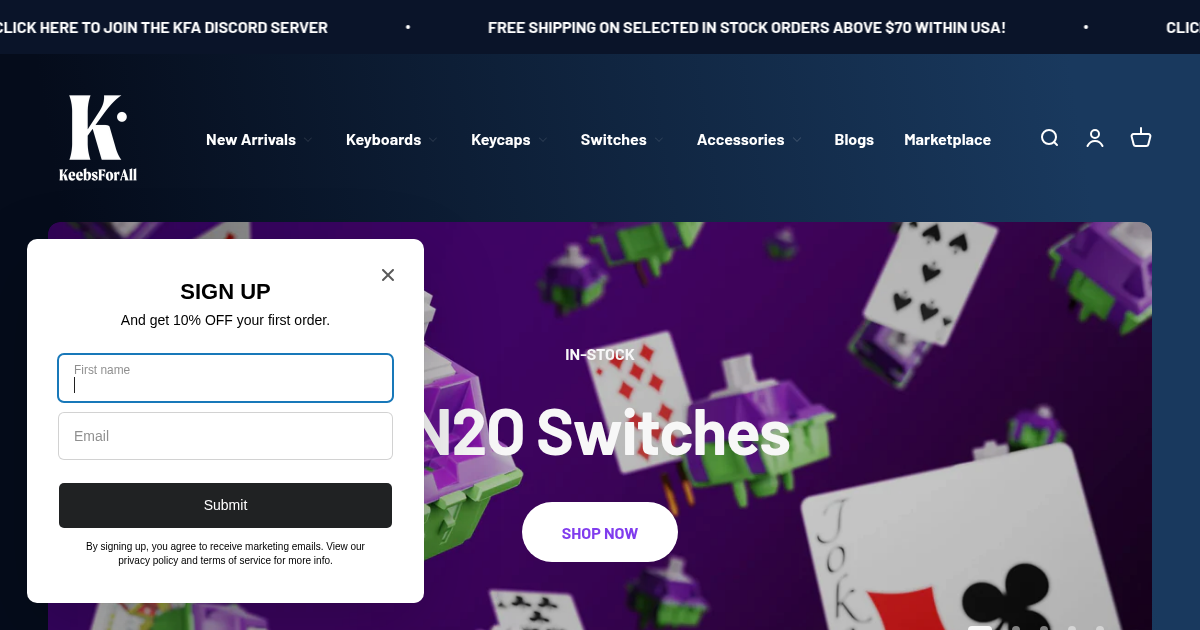This screenshot has height=630, width=1200.
Task: Click the SHOP NOW button
Action: tap(600, 532)
